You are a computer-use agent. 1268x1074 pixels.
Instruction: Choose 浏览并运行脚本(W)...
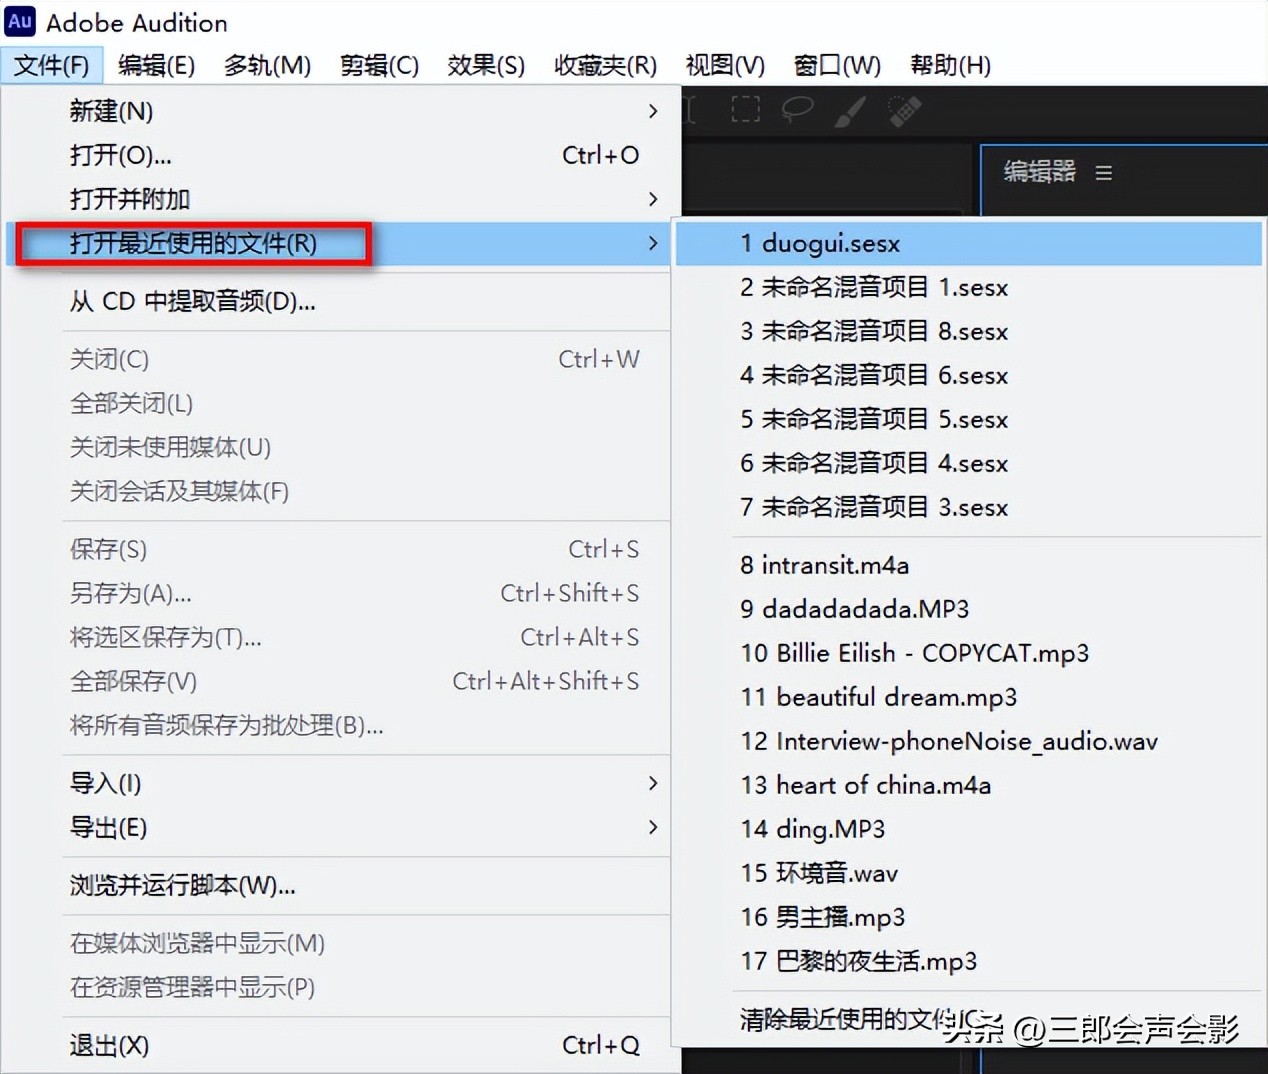click(337, 885)
